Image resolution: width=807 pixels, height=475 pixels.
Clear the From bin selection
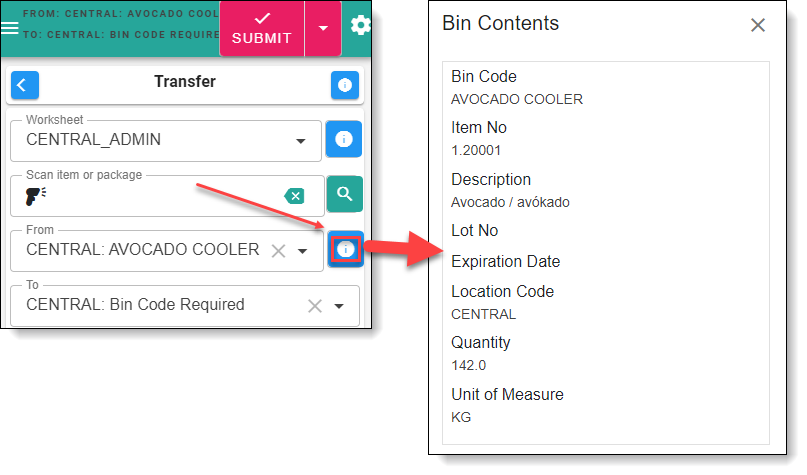(x=279, y=250)
